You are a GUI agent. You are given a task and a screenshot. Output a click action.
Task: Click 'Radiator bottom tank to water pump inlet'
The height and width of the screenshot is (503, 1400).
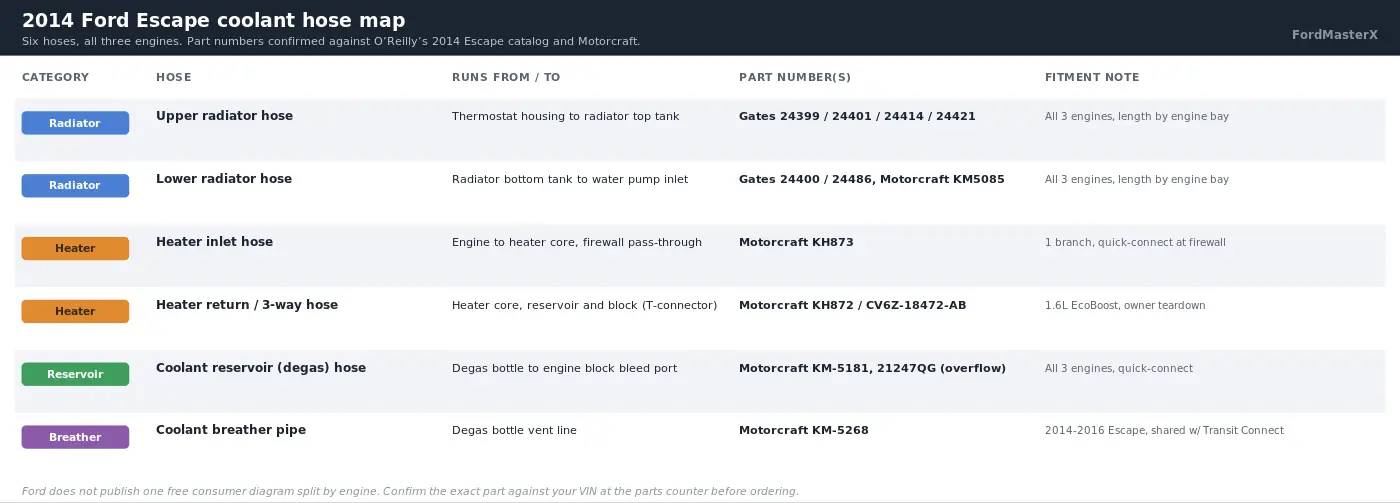[570, 180]
